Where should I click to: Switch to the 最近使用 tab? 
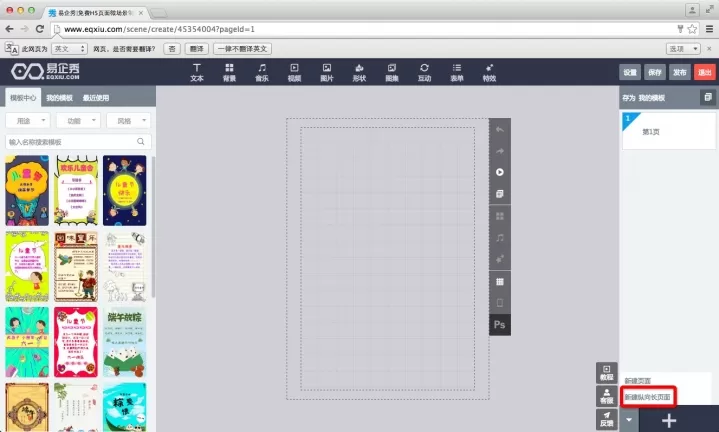[x=96, y=98]
